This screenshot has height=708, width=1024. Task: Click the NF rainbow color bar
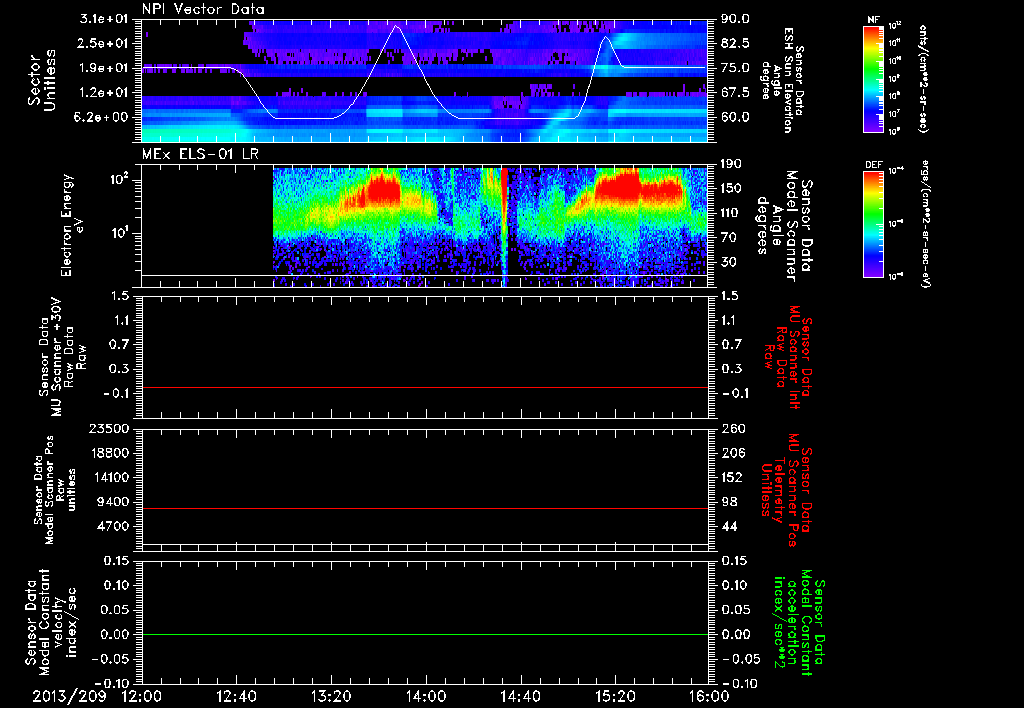[873, 78]
